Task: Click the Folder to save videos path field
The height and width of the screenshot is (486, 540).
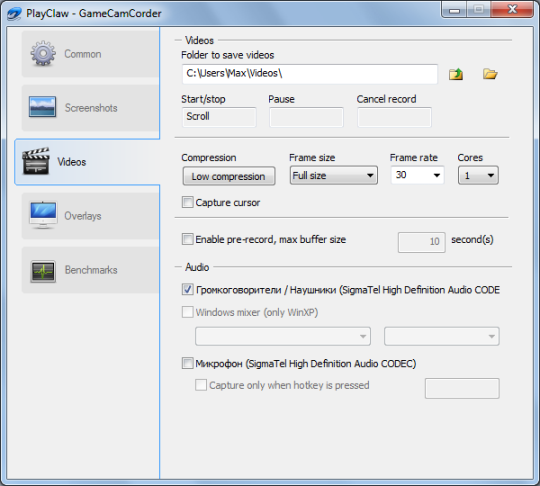Action: pyautogui.click(x=310, y=74)
